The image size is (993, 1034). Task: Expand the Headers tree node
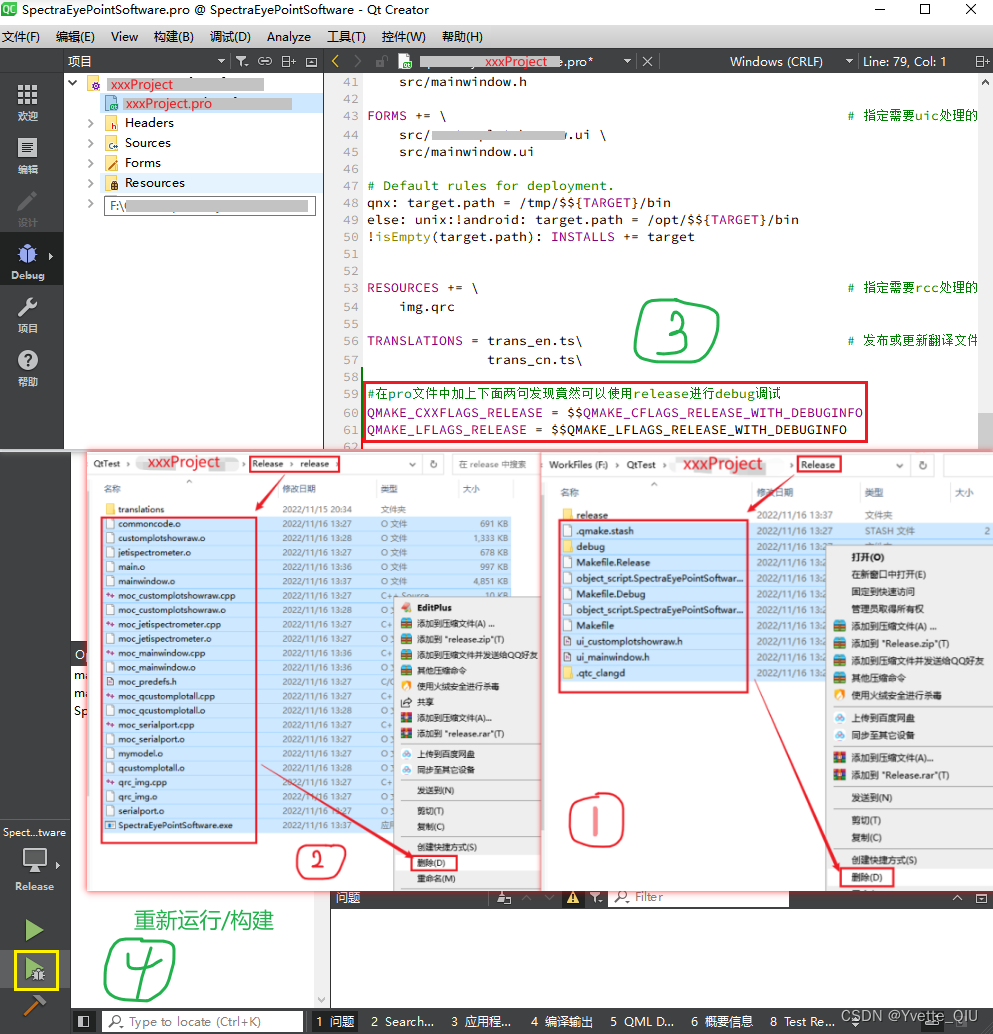91,123
